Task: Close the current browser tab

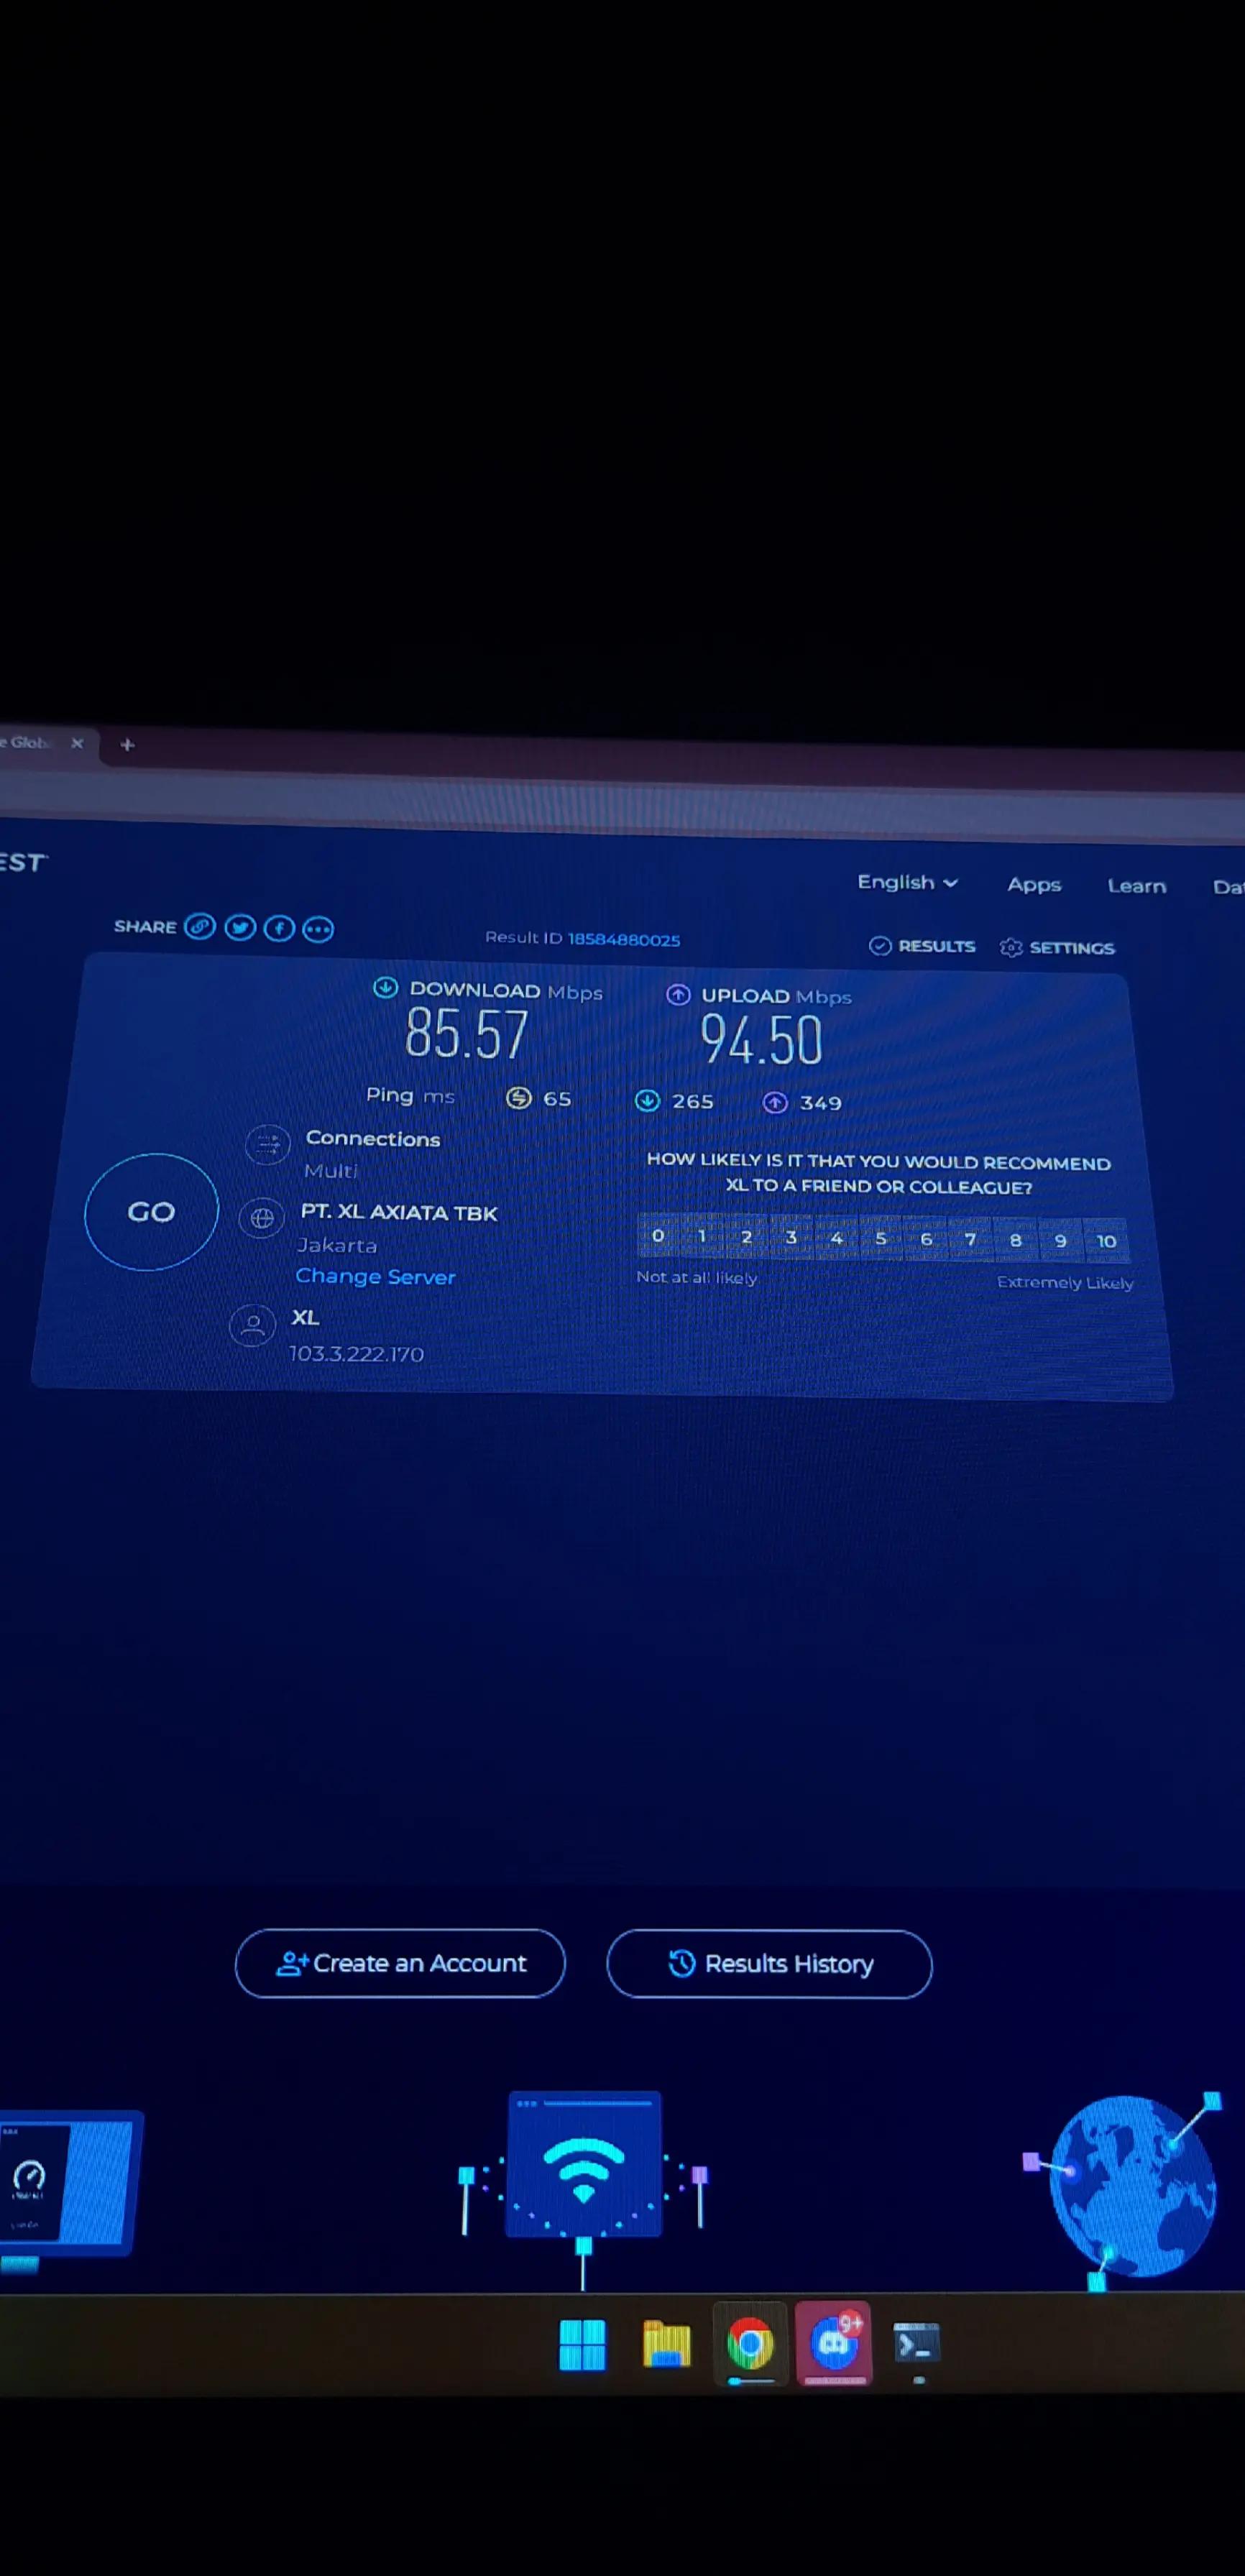Action: 77,743
